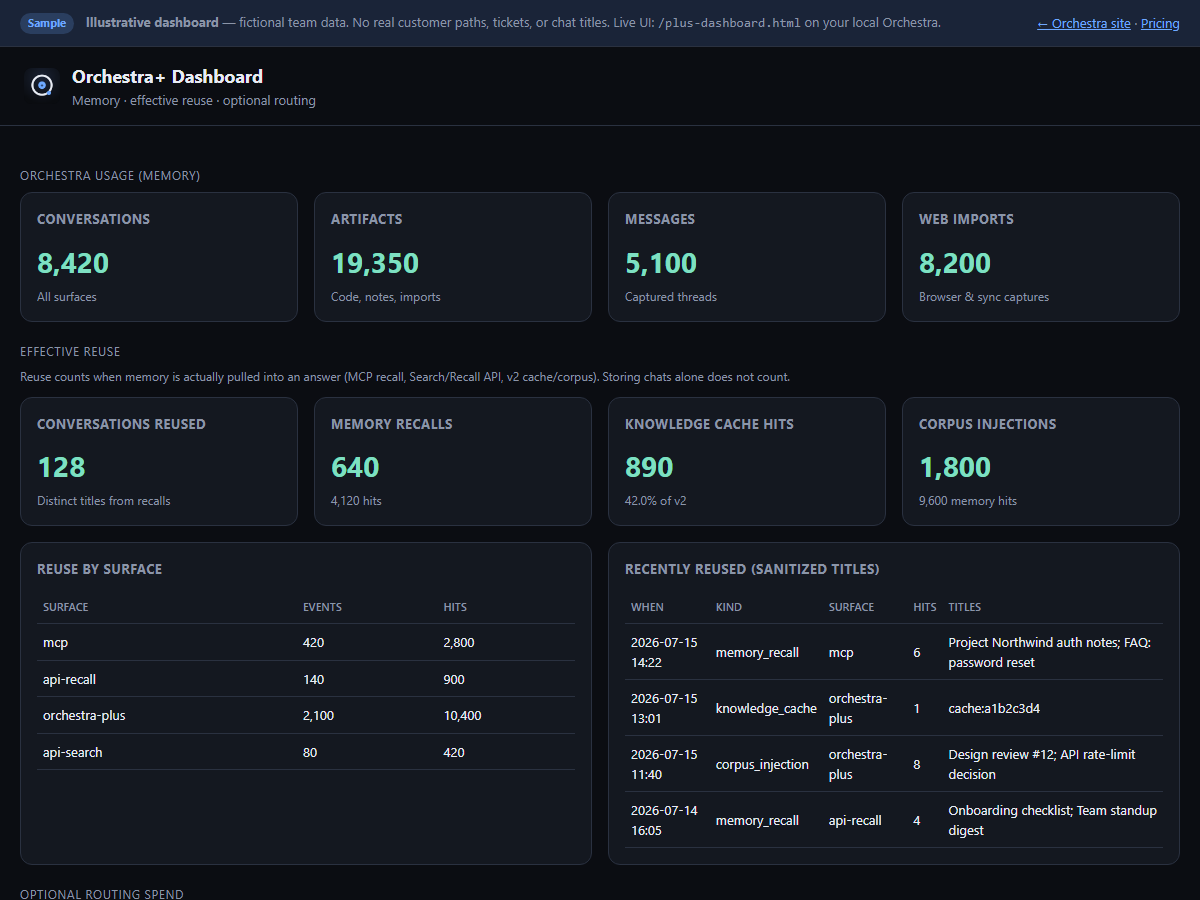Select the Web Imports 8,200 value

point(955,263)
